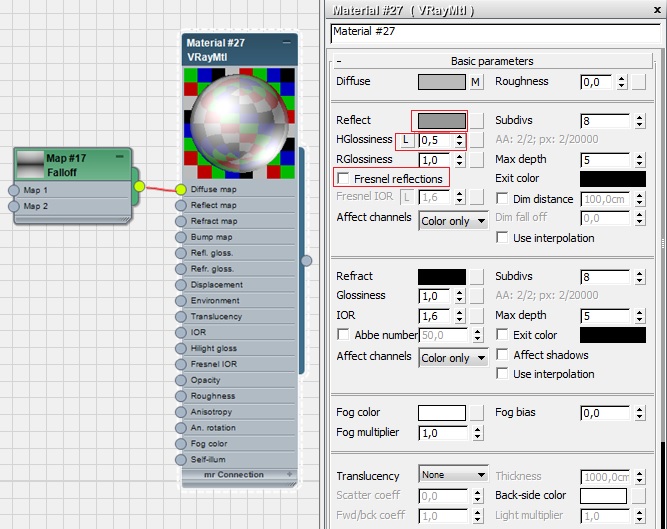Open the reflection Exit color swatch
This screenshot has width=667, height=529.
pos(613,179)
